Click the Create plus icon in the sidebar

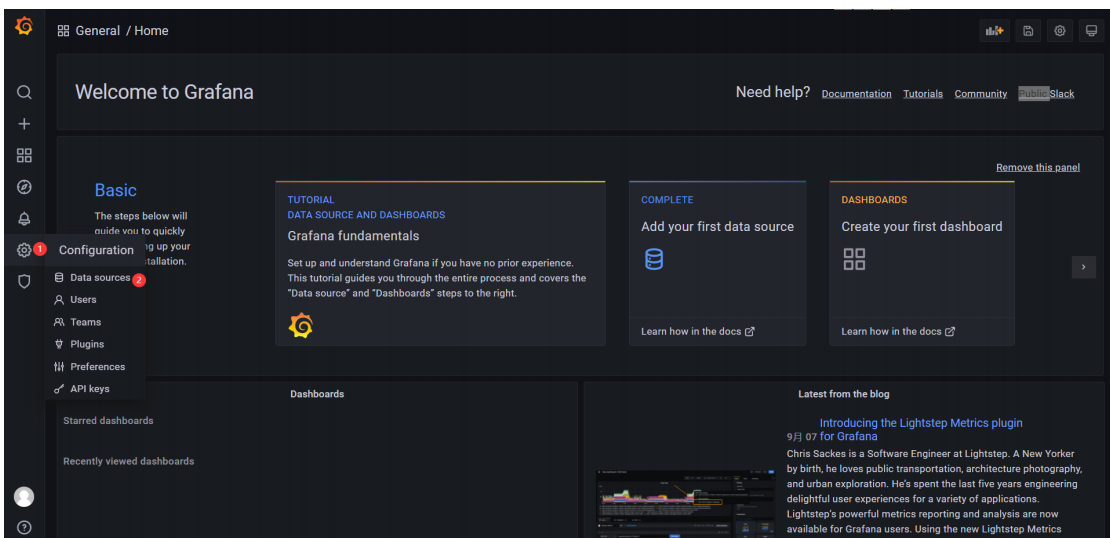(24, 124)
